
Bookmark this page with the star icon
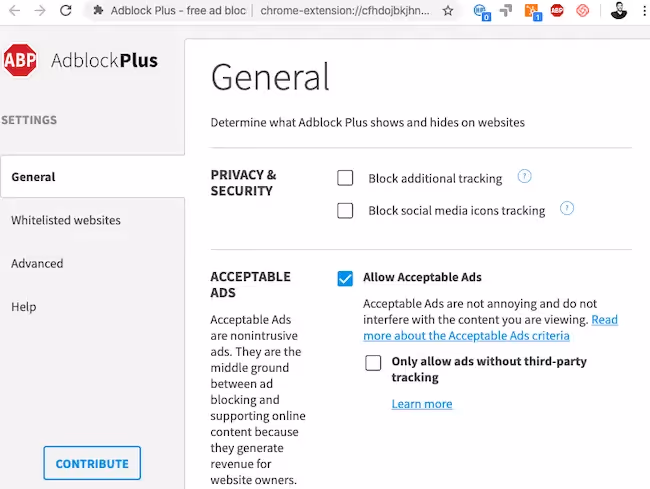coord(448,11)
